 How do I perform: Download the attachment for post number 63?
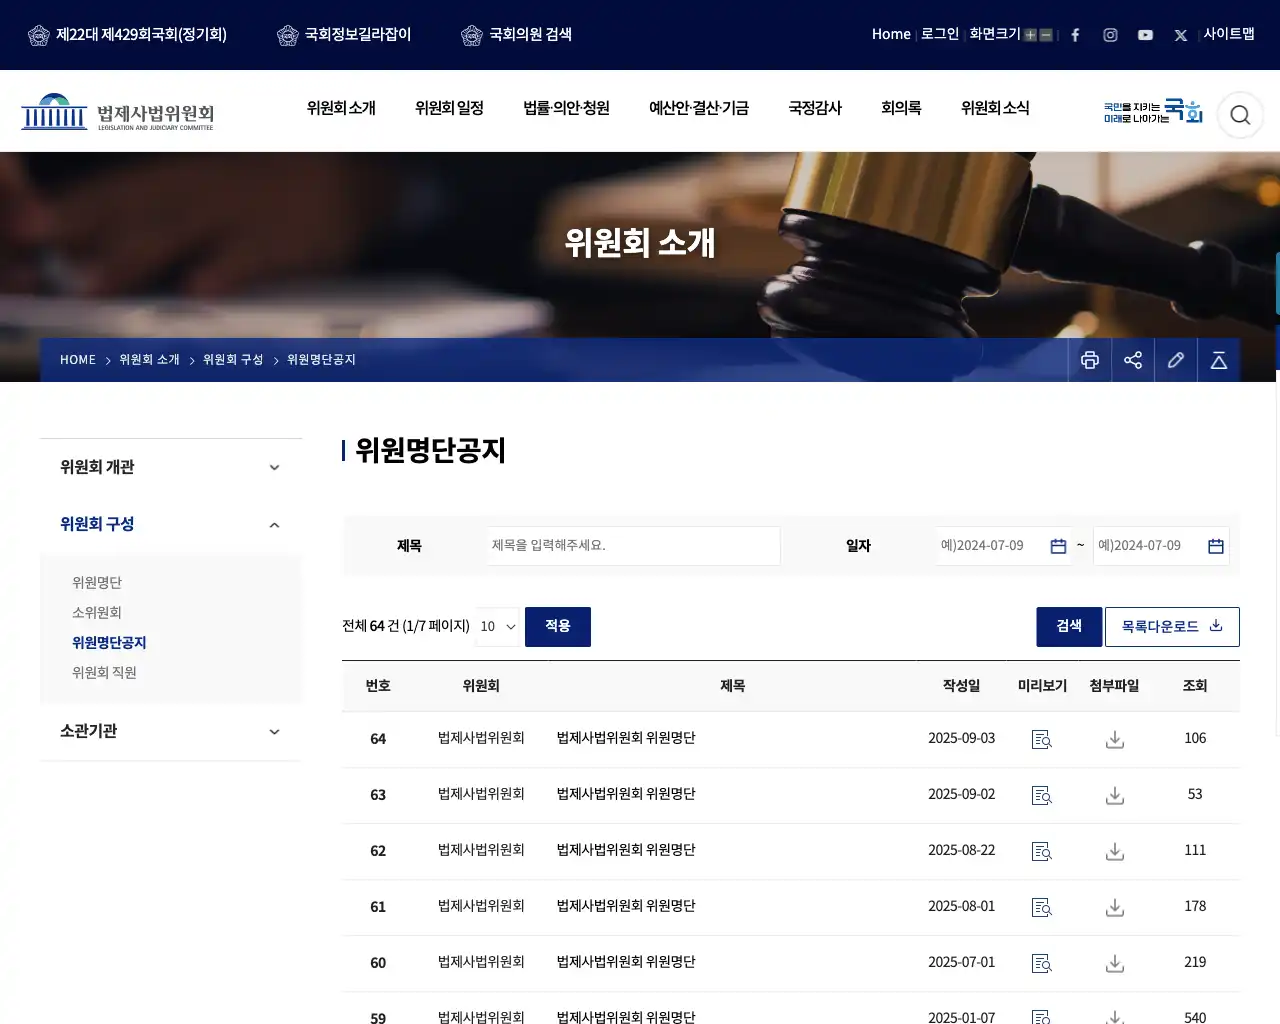pyautogui.click(x=1115, y=795)
